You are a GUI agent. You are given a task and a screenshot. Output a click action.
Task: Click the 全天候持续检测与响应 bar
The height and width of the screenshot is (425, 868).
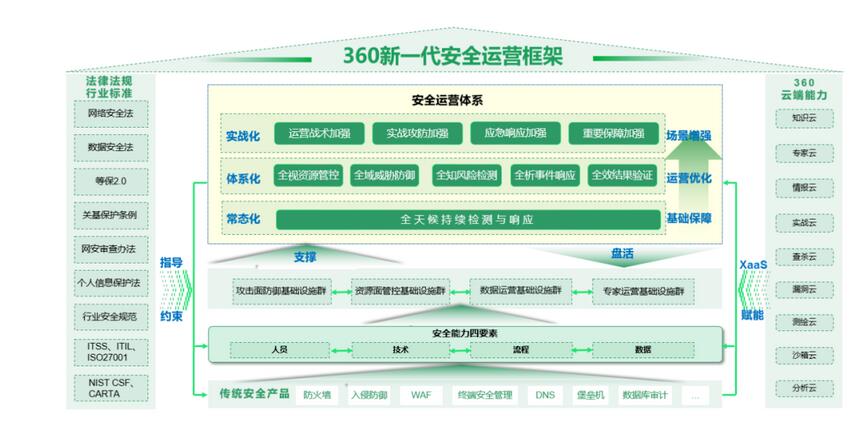(x=466, y=218)
